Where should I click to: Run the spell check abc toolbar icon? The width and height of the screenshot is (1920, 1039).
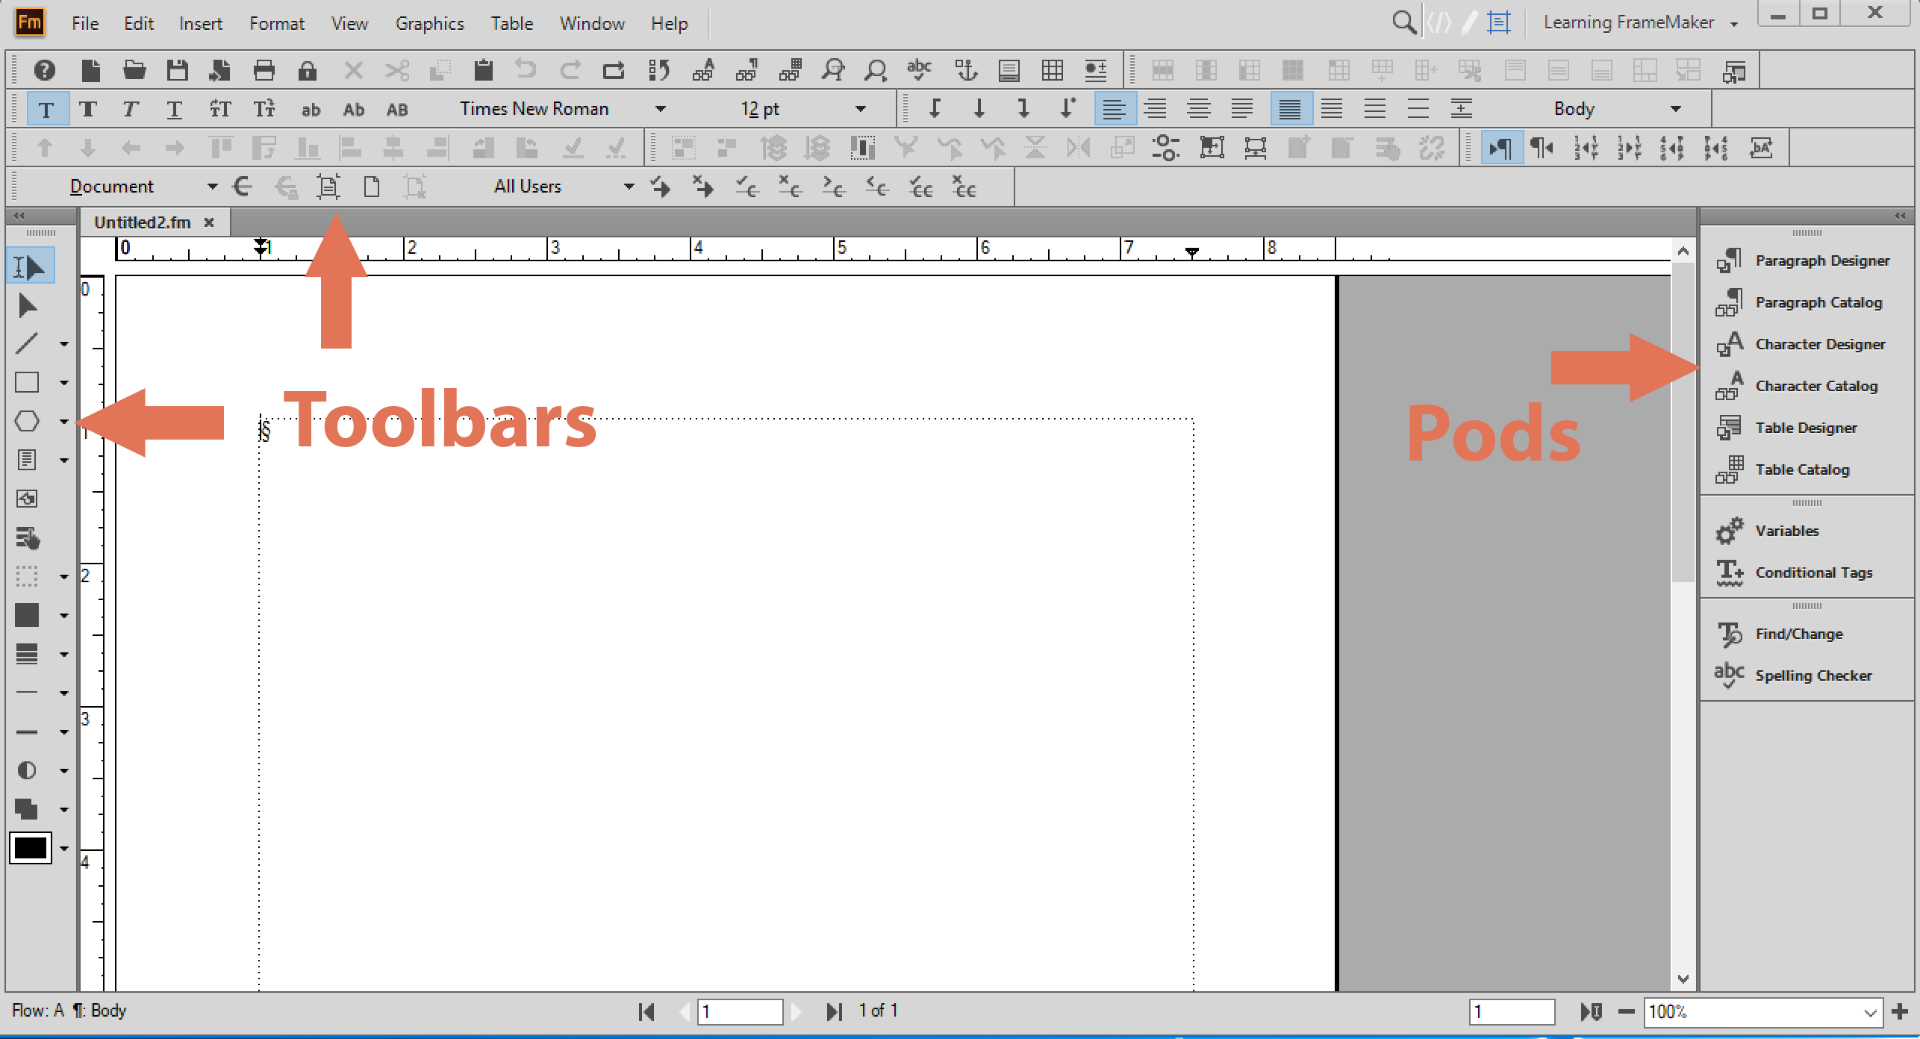click(x=919, y=70)
